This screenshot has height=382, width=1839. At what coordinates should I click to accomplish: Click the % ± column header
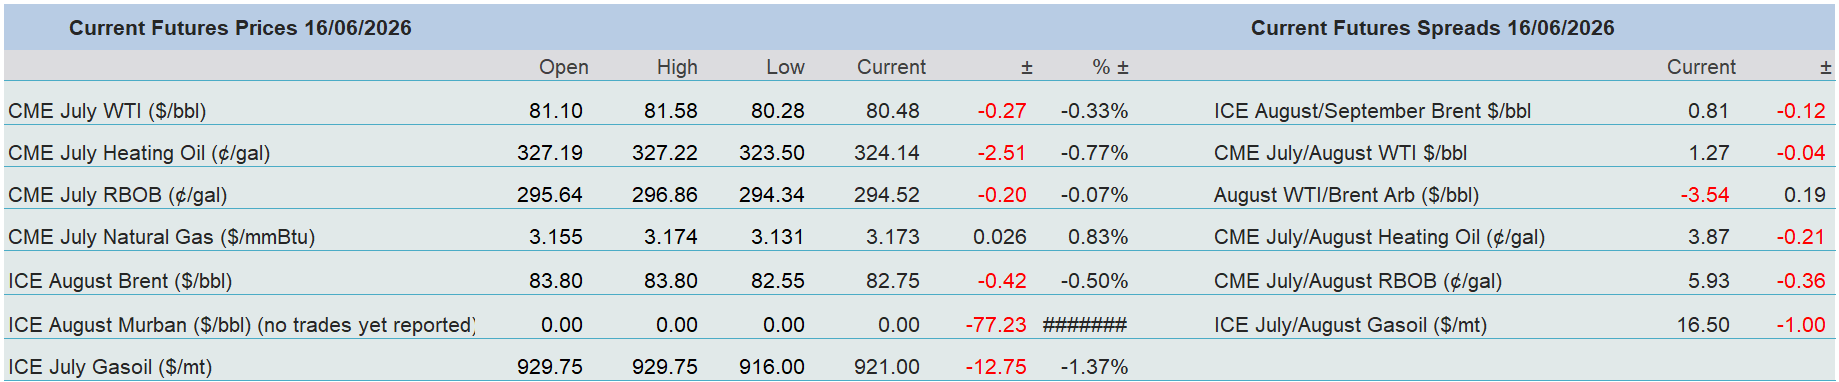pos(1110,67)
